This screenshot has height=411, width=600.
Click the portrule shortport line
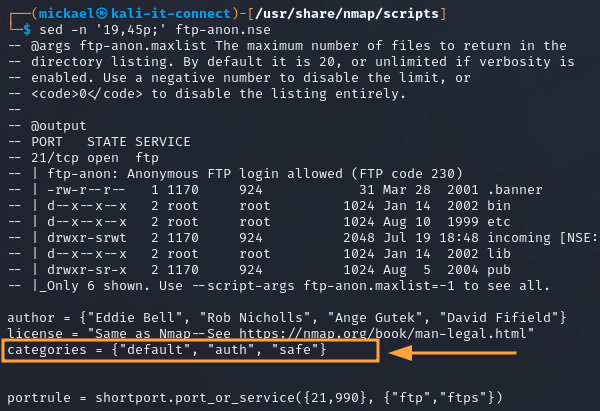pos(252,398)
